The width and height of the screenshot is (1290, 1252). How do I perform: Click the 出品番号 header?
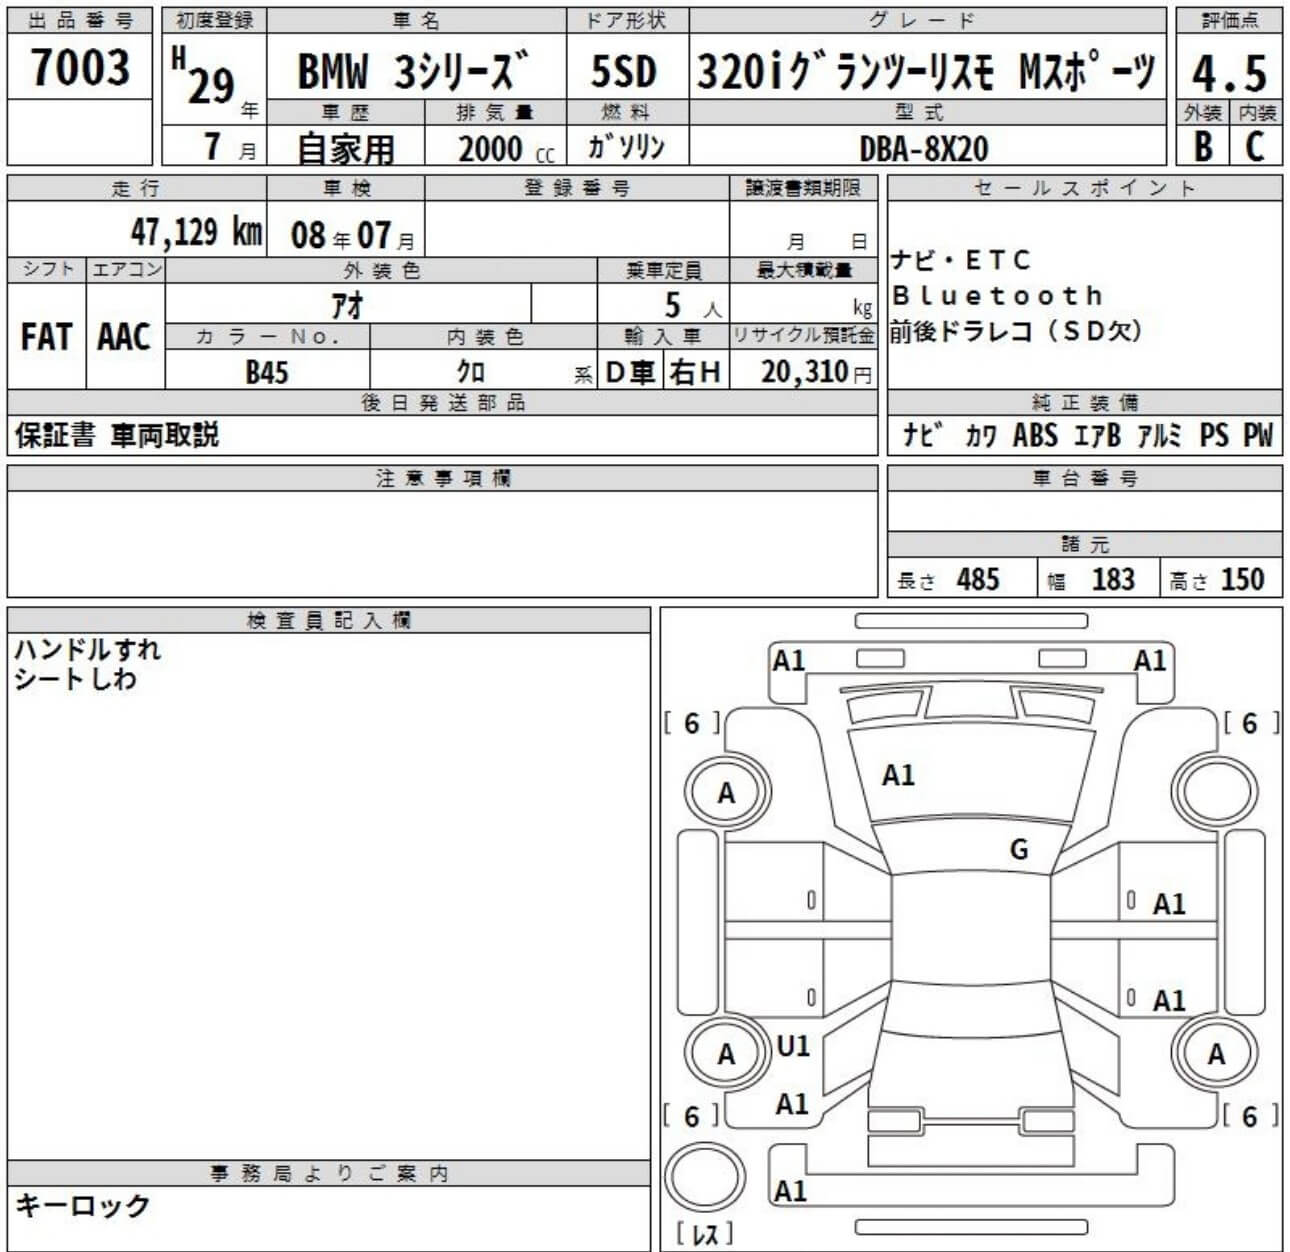click(x=80, y=20)
